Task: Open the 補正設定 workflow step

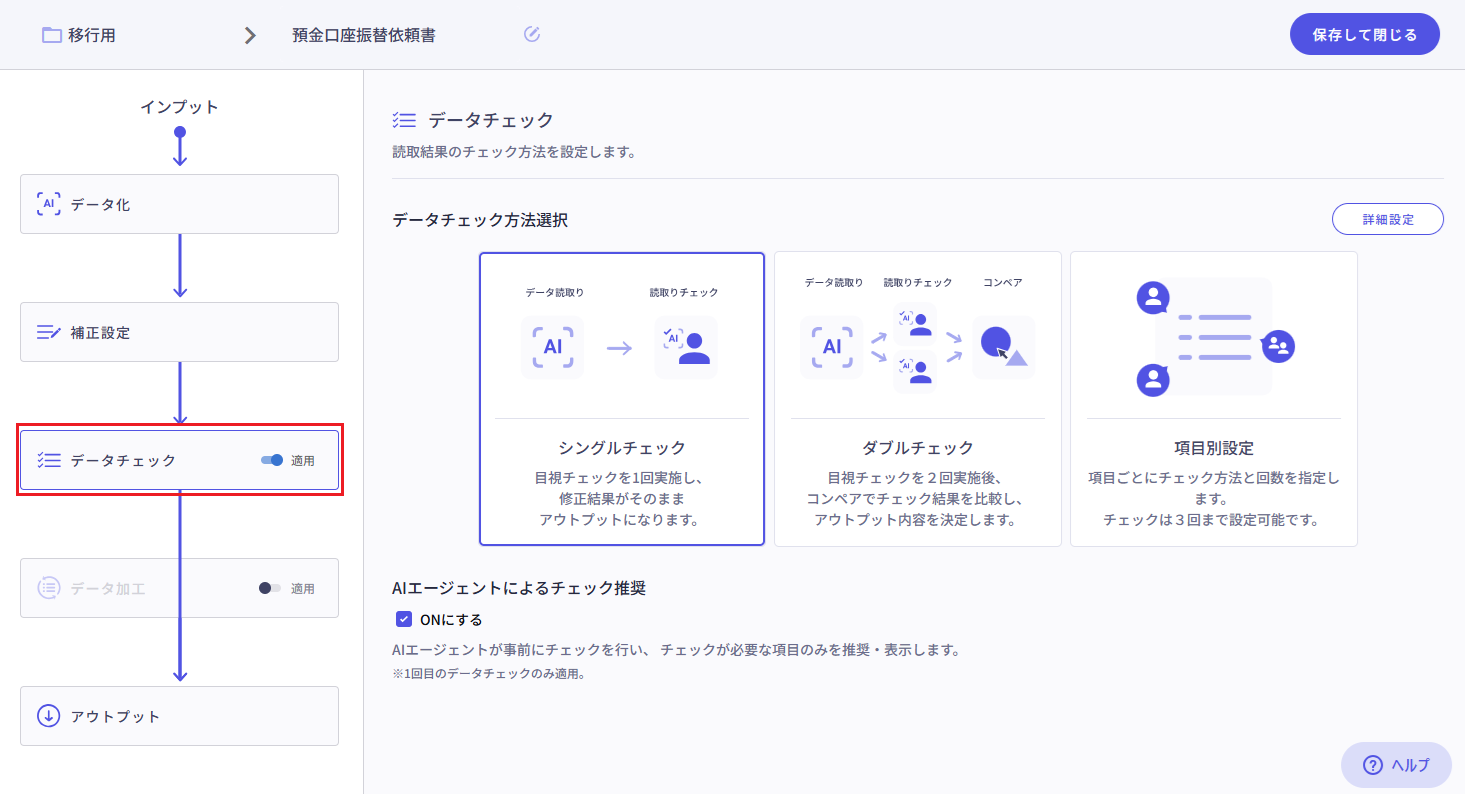Action: [179, 332]
